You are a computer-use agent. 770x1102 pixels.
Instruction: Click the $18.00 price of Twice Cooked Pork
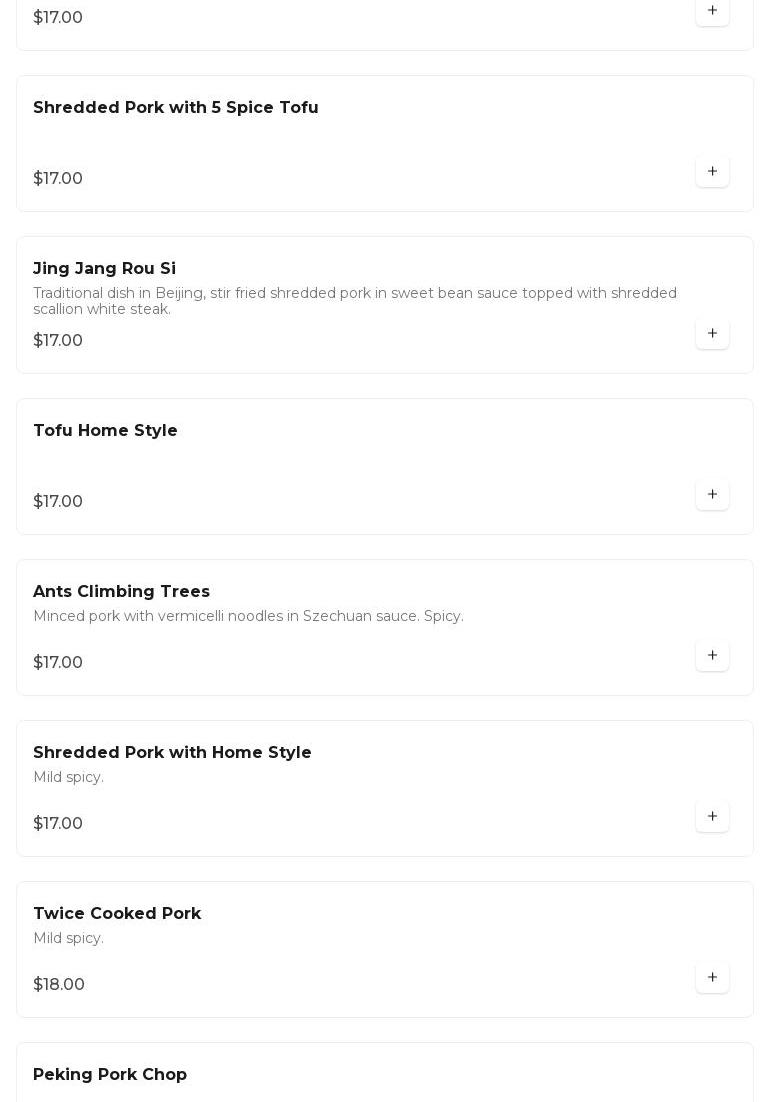click(x=59, y=985)
